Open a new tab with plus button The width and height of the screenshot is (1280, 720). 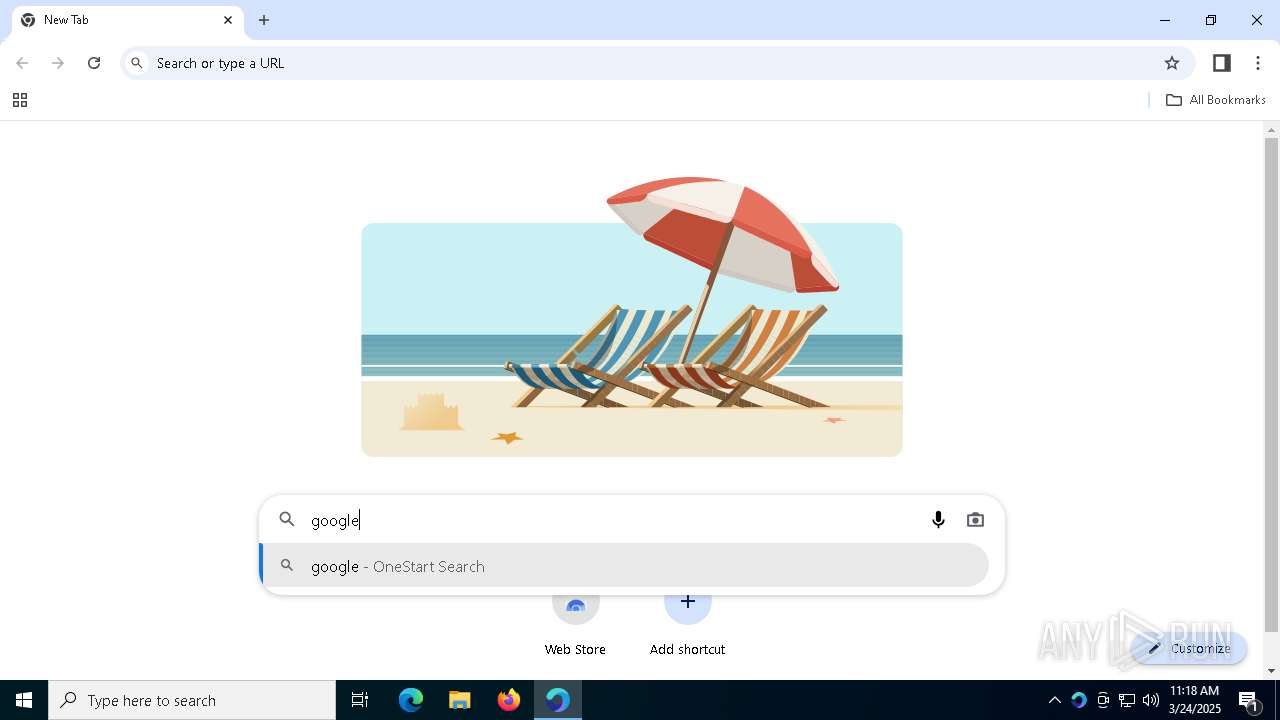(x=264, y=20)
